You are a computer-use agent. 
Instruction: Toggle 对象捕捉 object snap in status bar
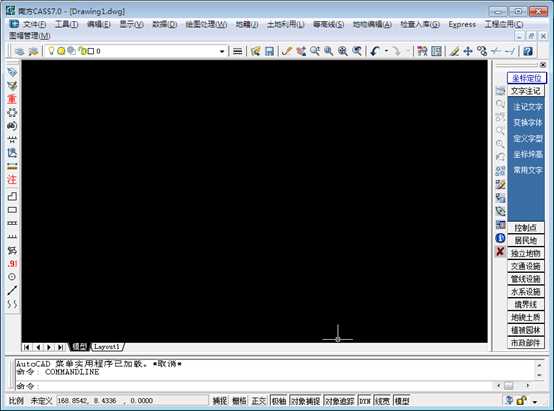click(x=306, y=401)
